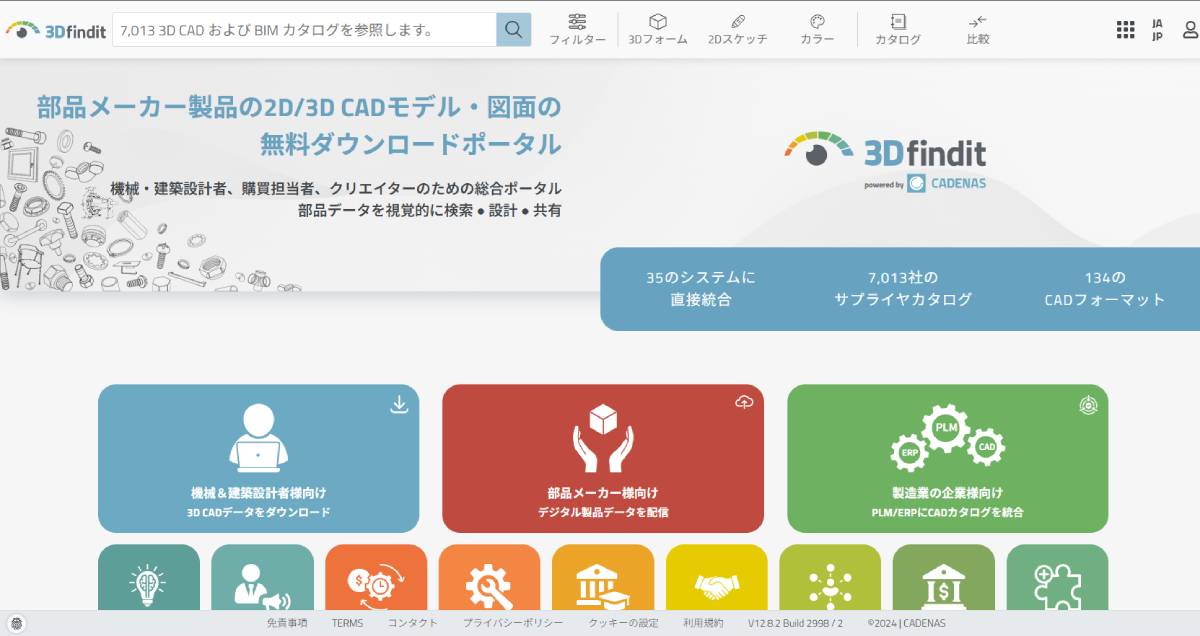Click into the CAD catalog search field

(300, 29)
